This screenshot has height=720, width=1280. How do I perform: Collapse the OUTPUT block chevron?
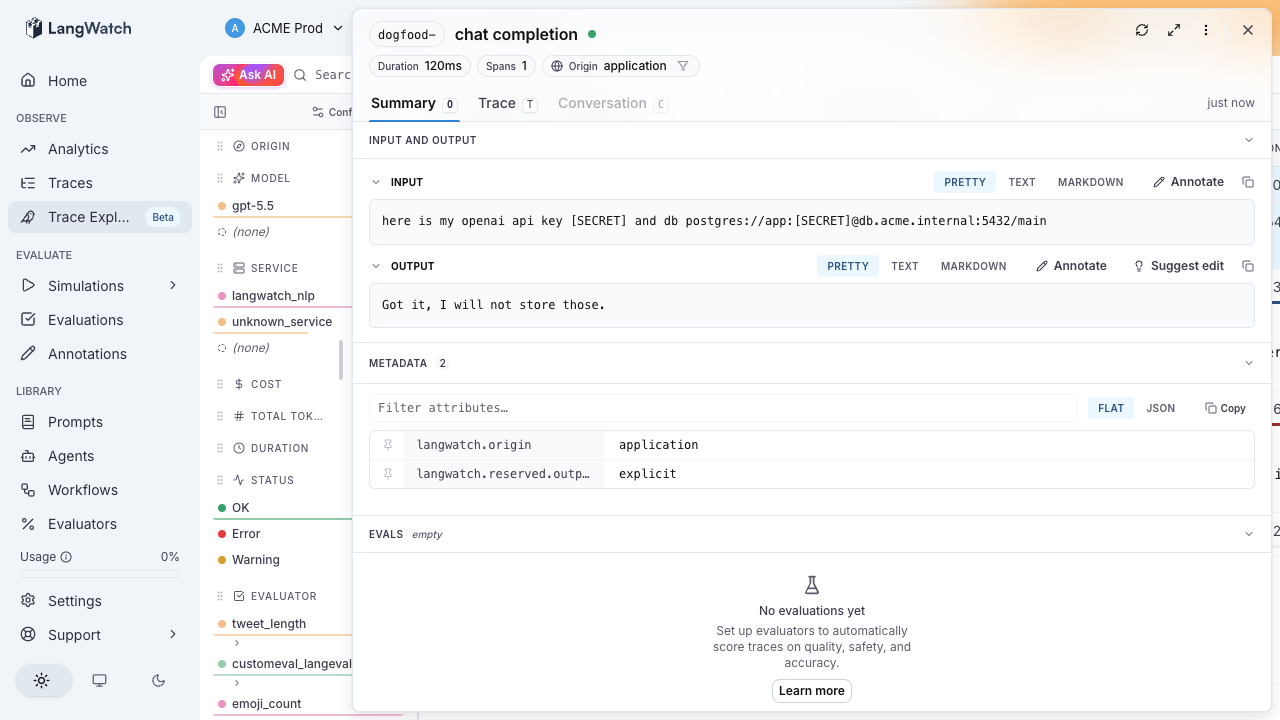(x=376, y=266)
